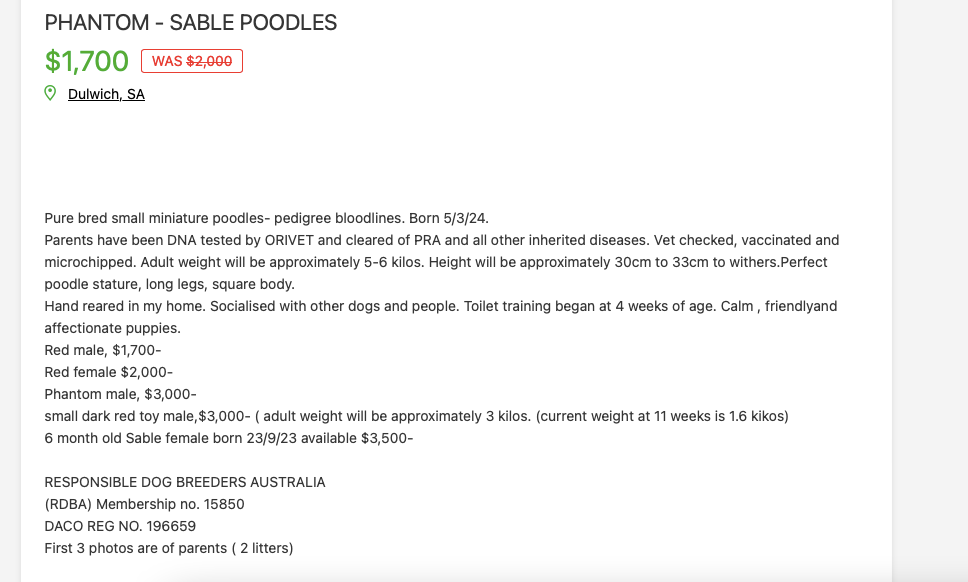This screenshot has width=968, height=582.
Task: Click the 'Red female $2,000-' line
Action: click(109, 373)
